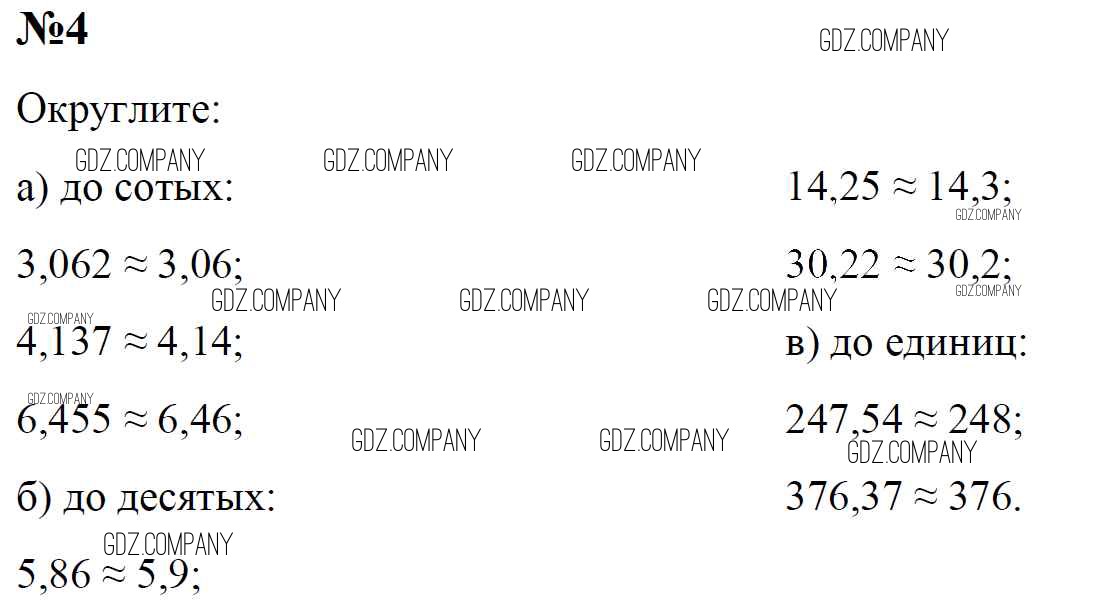Click the equation 30,22 ≈ 30,2

click(899, 265)
